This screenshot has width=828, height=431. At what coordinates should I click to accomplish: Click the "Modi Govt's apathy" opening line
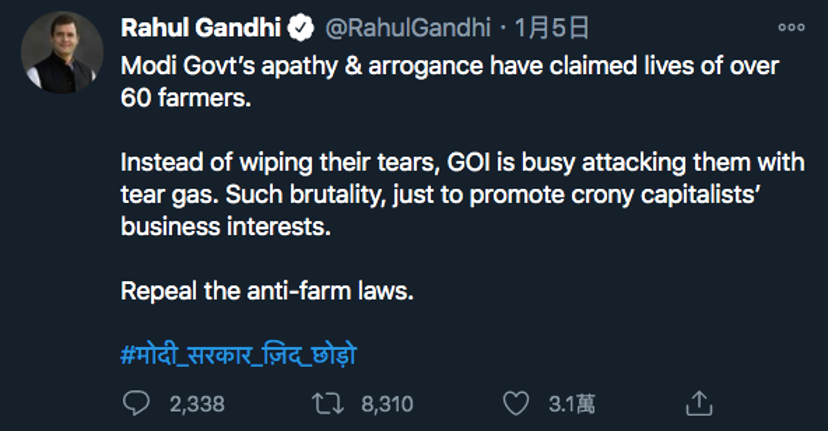449,67
